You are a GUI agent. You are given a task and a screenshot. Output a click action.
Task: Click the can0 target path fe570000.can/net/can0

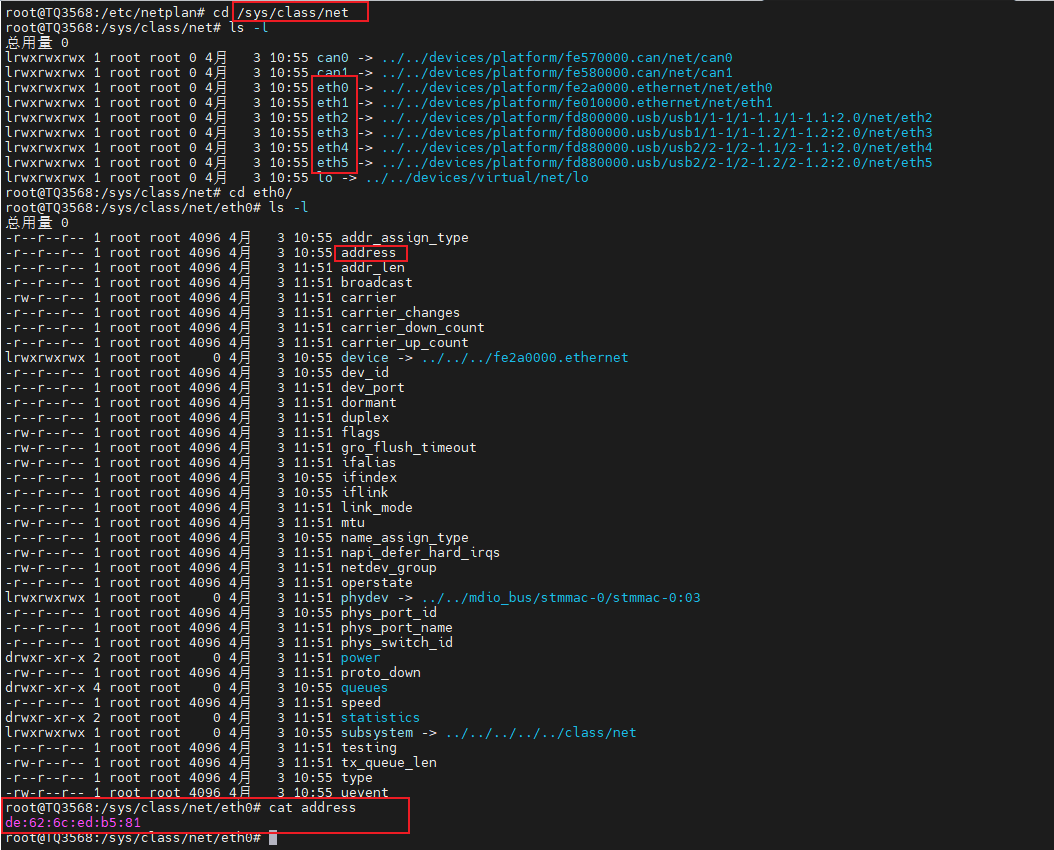[x=557, y=58]
